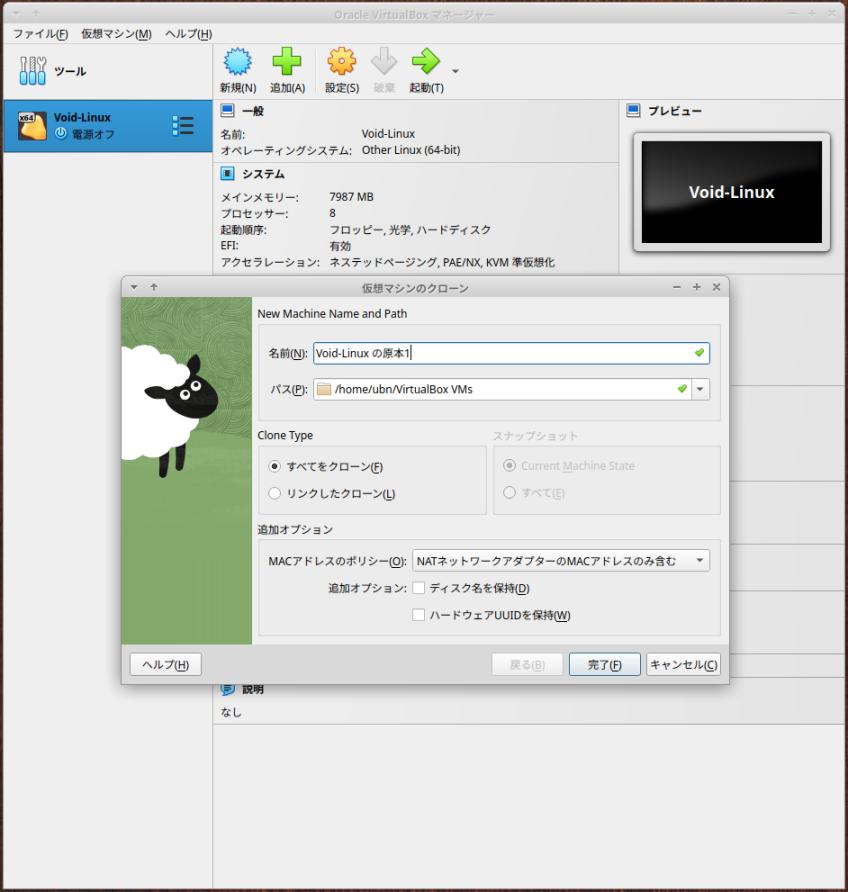Click the プレビュー header text
Screen dimensions: 848x892
(x=675, y=111)
